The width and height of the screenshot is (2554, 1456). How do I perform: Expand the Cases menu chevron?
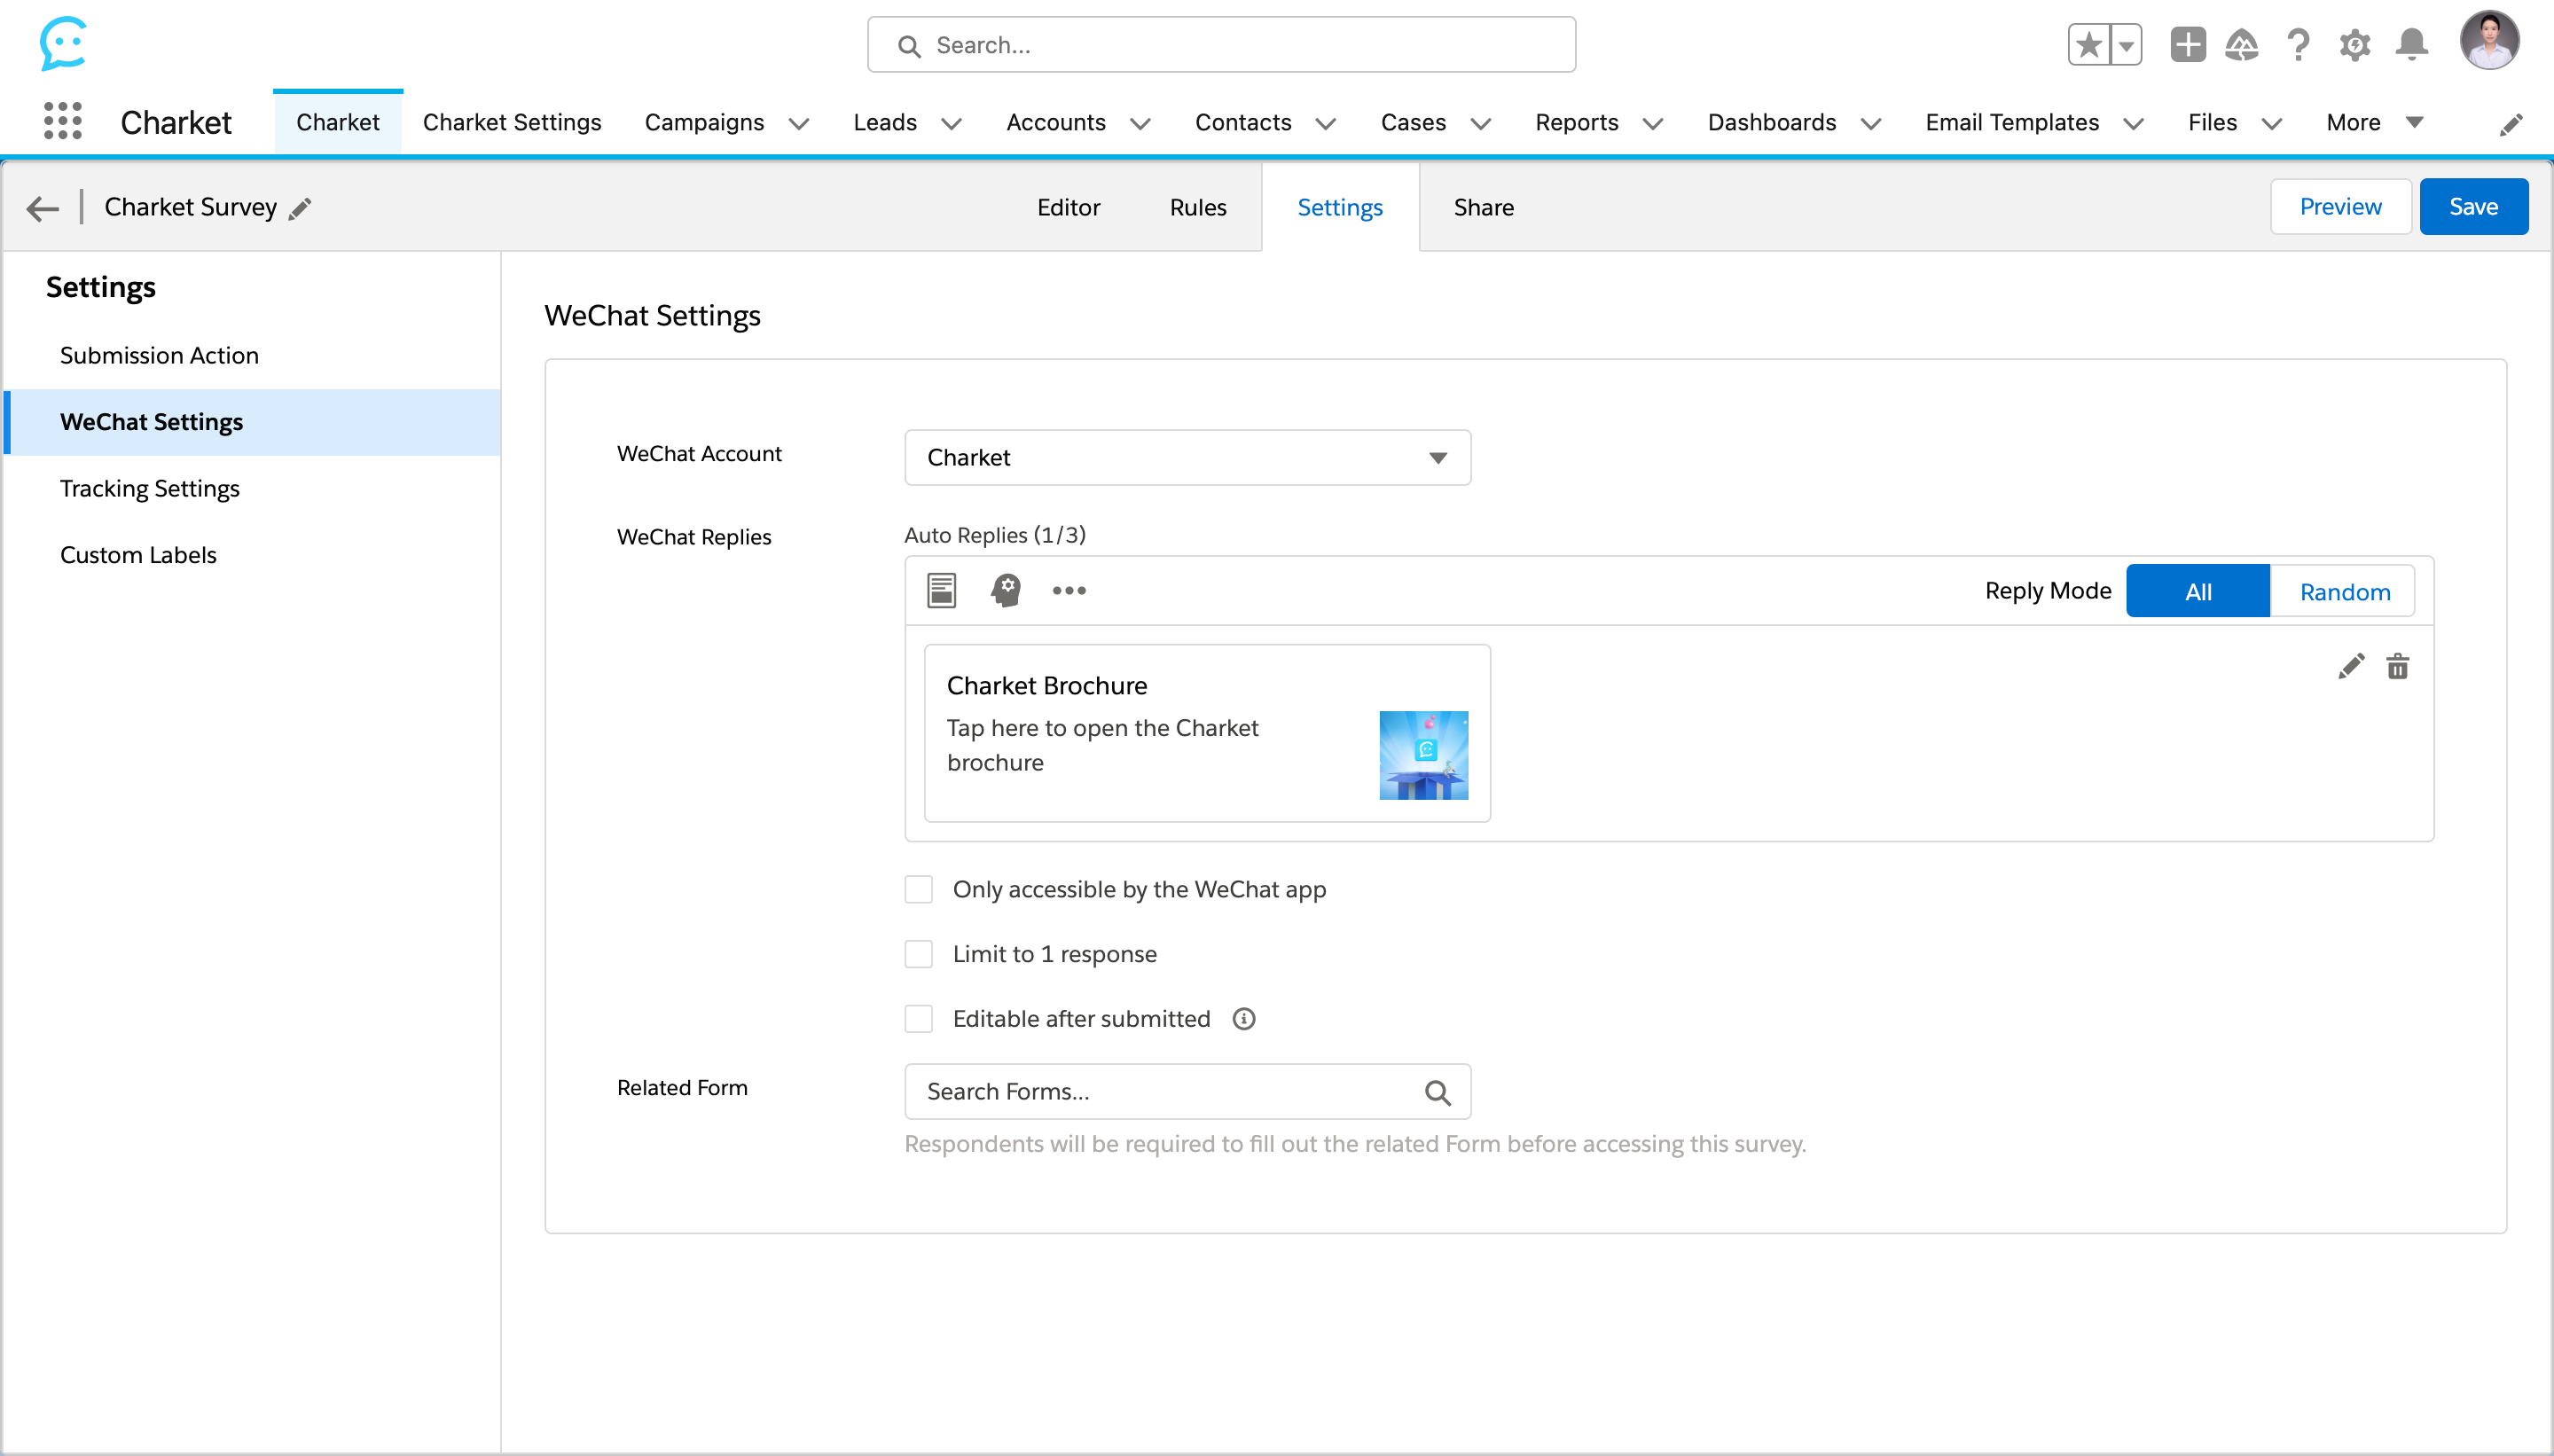[1480, 123]
